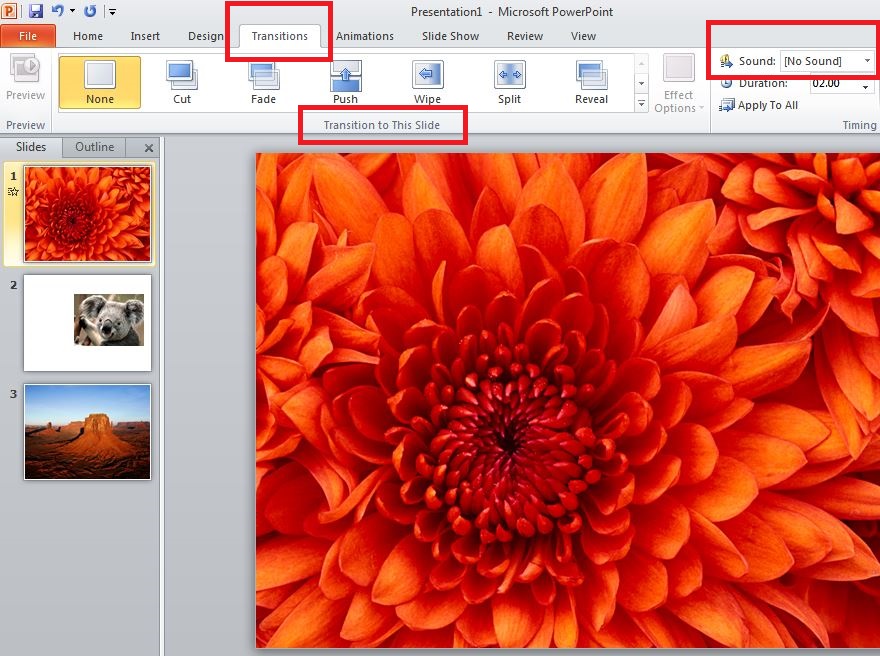Image resolution: width=880 pixels, height=656 pixels.
Task: Click the PowerPoint application icon
Action: [x=9, y=10]
